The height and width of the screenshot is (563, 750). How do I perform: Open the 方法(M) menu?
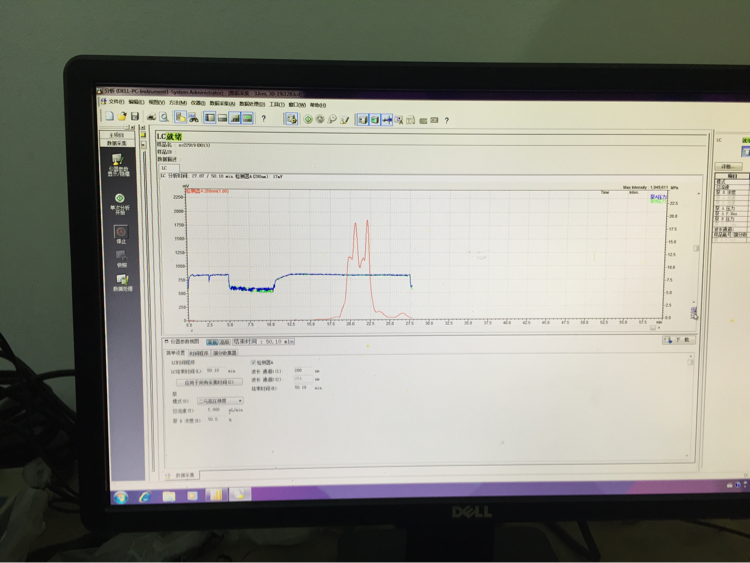pos(177,103)
